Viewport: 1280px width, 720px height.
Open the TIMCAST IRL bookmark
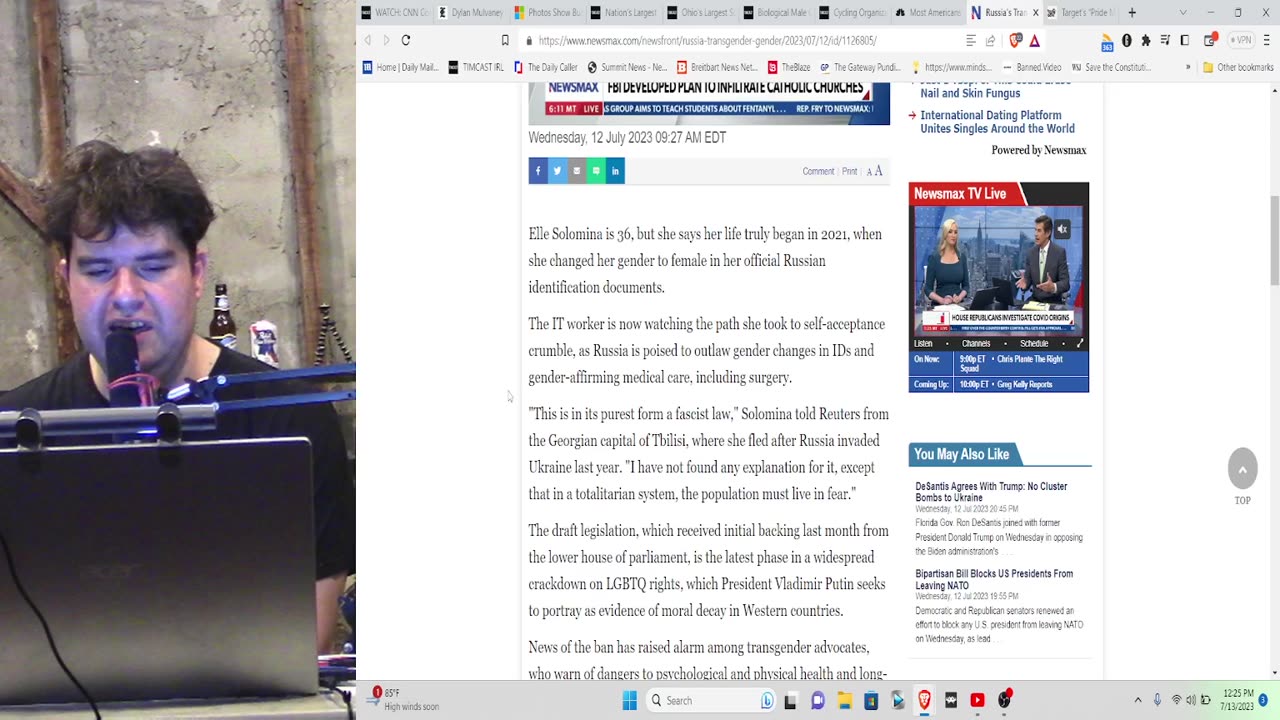pyautogui.click(x=476, y=67)
